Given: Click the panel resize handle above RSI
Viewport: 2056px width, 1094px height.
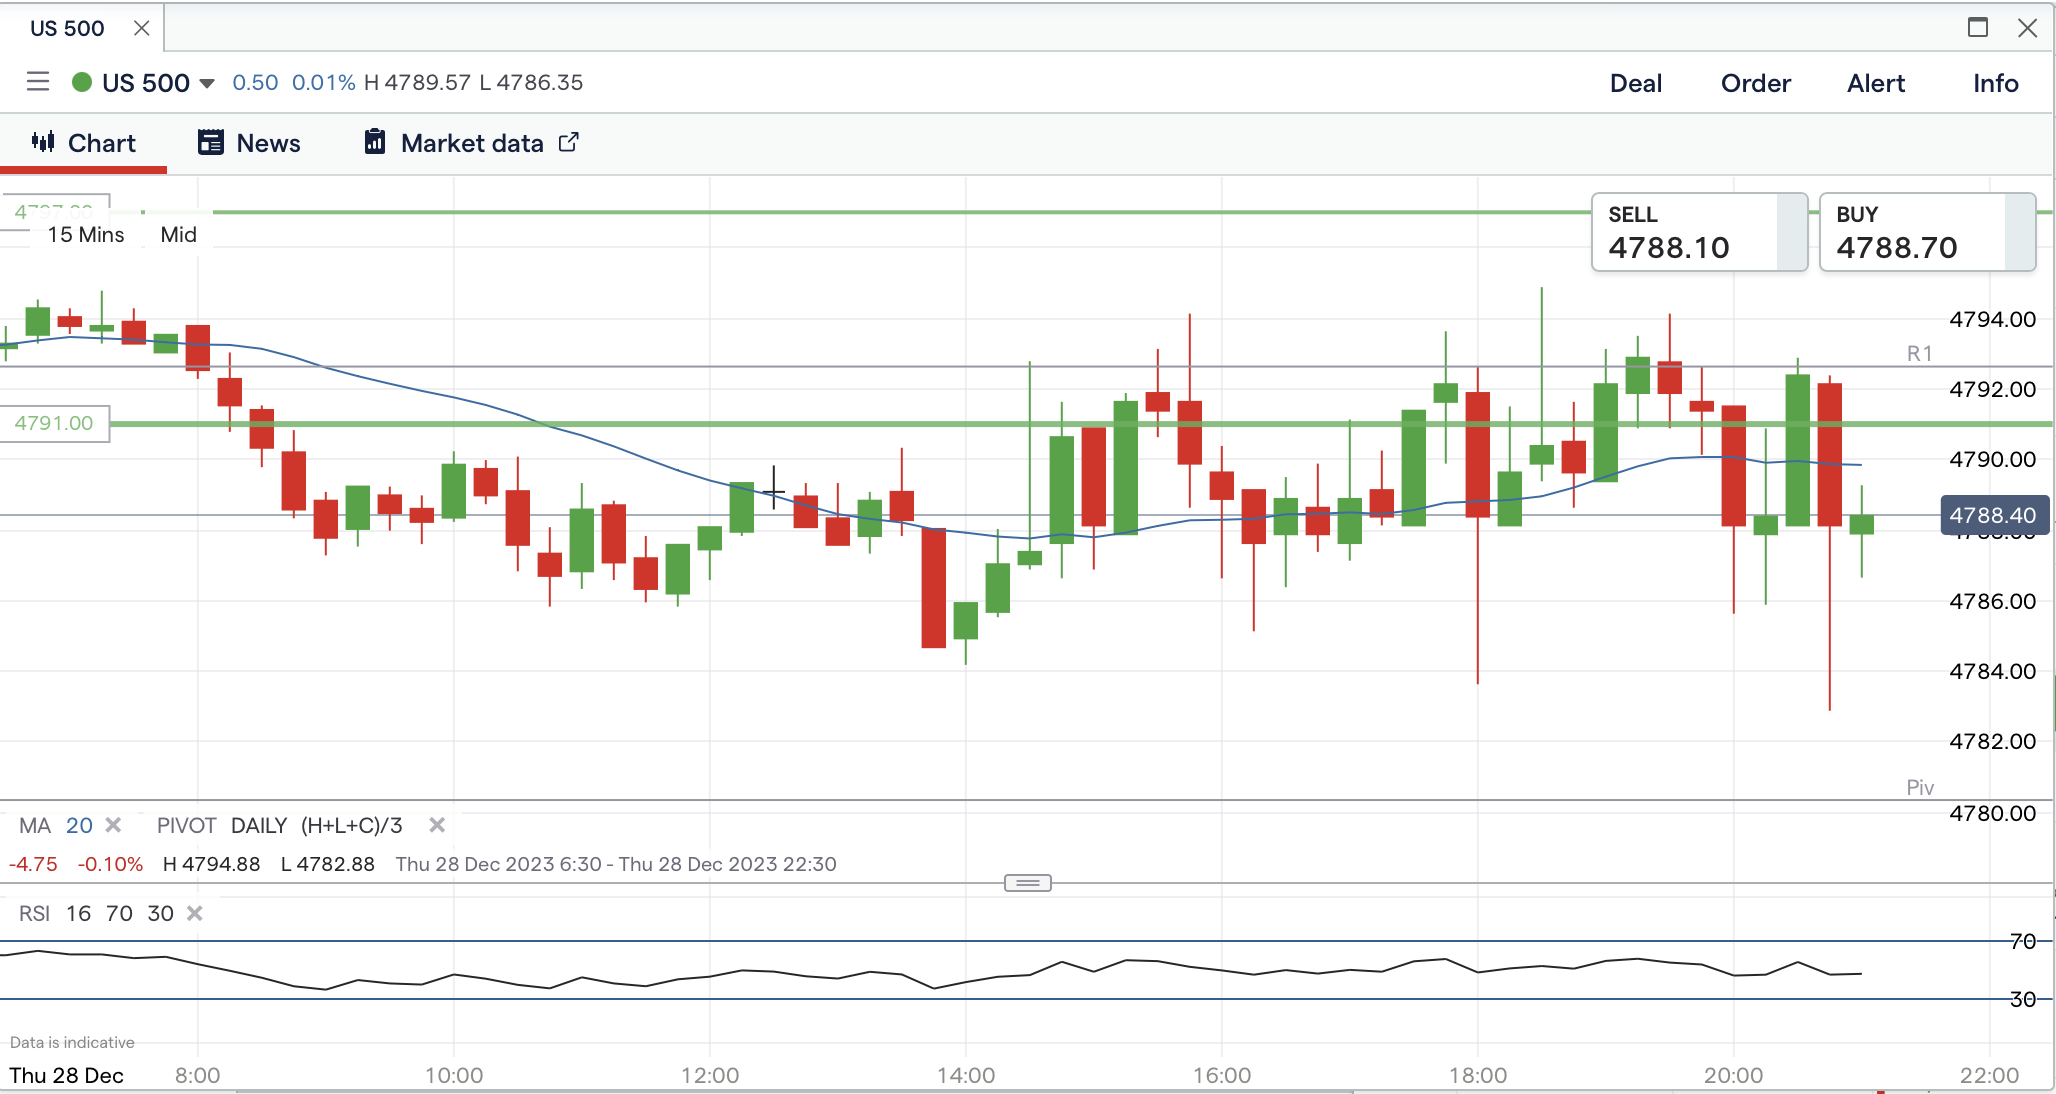Looking at the screenshot, I should [1028, 883].
